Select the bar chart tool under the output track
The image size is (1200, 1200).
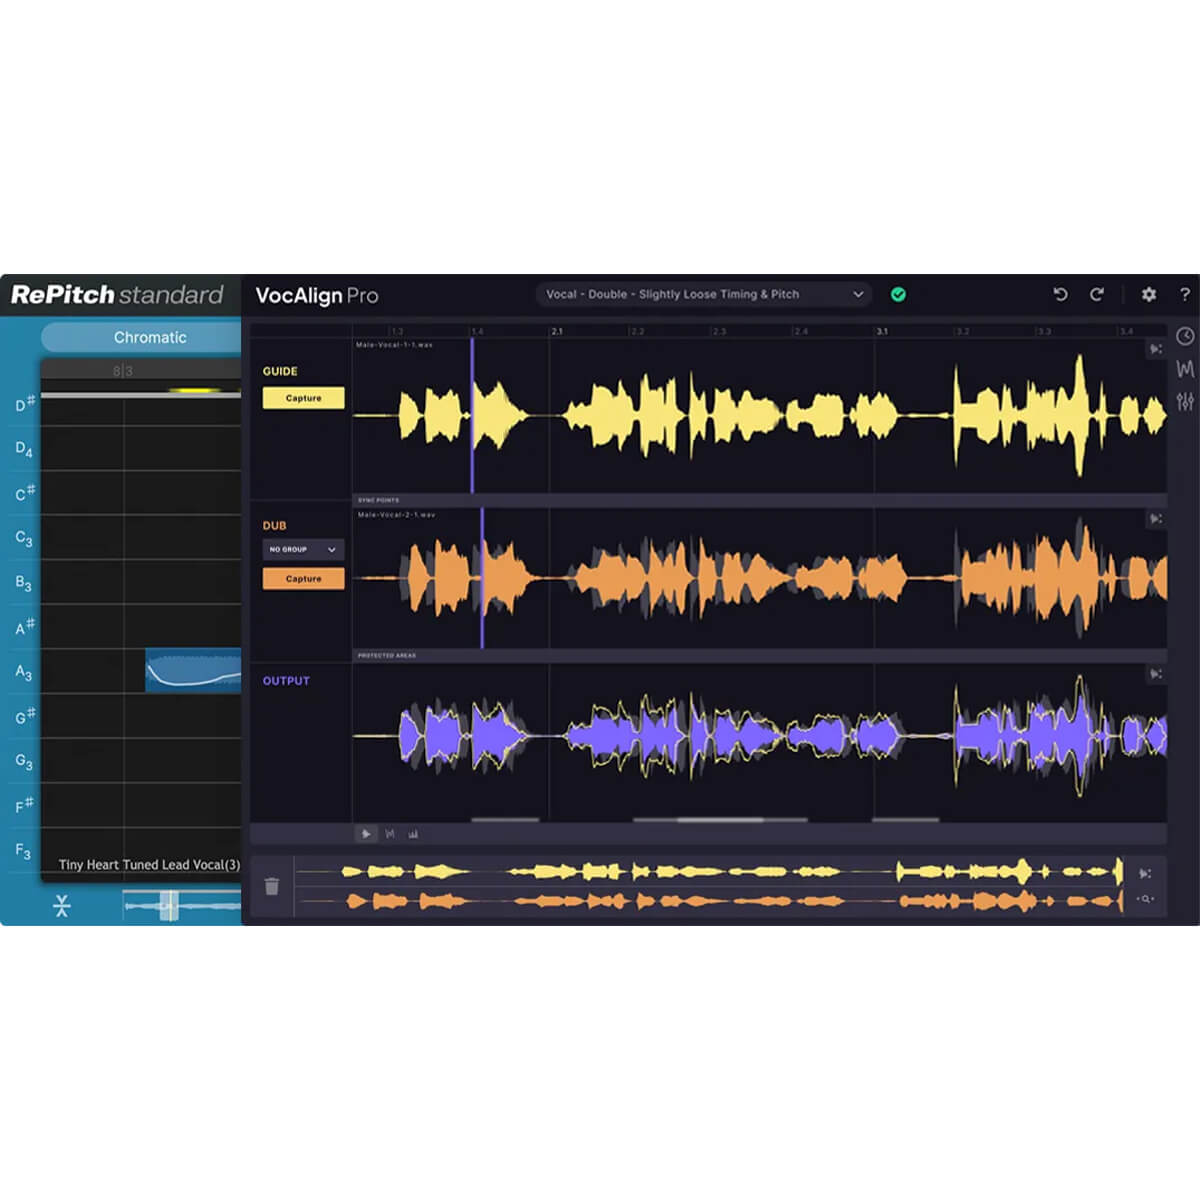click(413, 834)
